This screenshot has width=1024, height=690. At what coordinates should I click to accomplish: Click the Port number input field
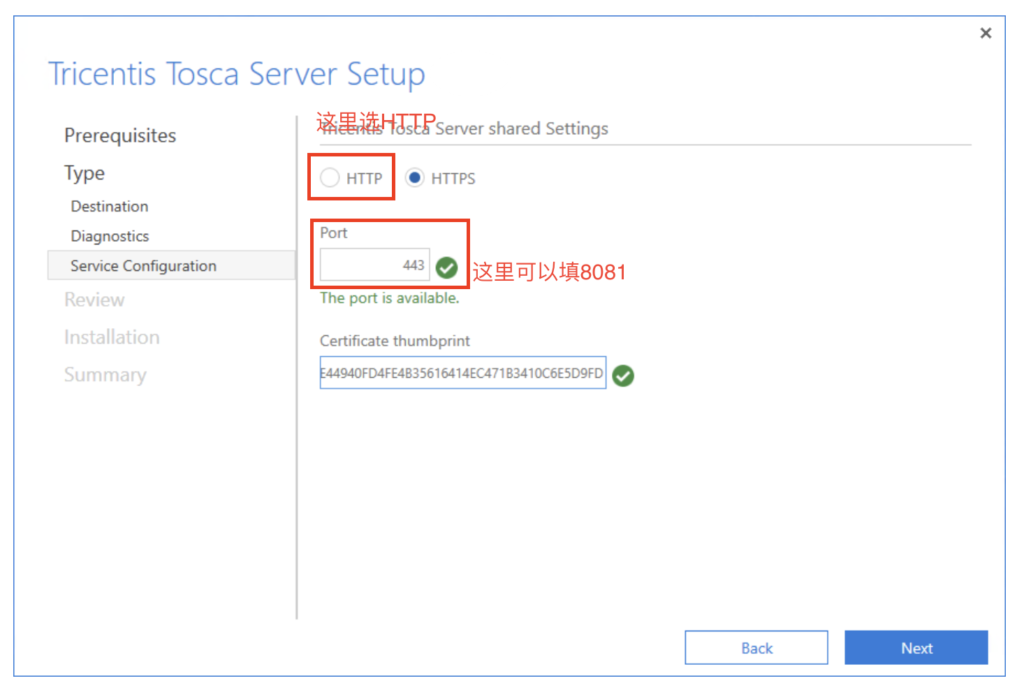coord(375,265)
